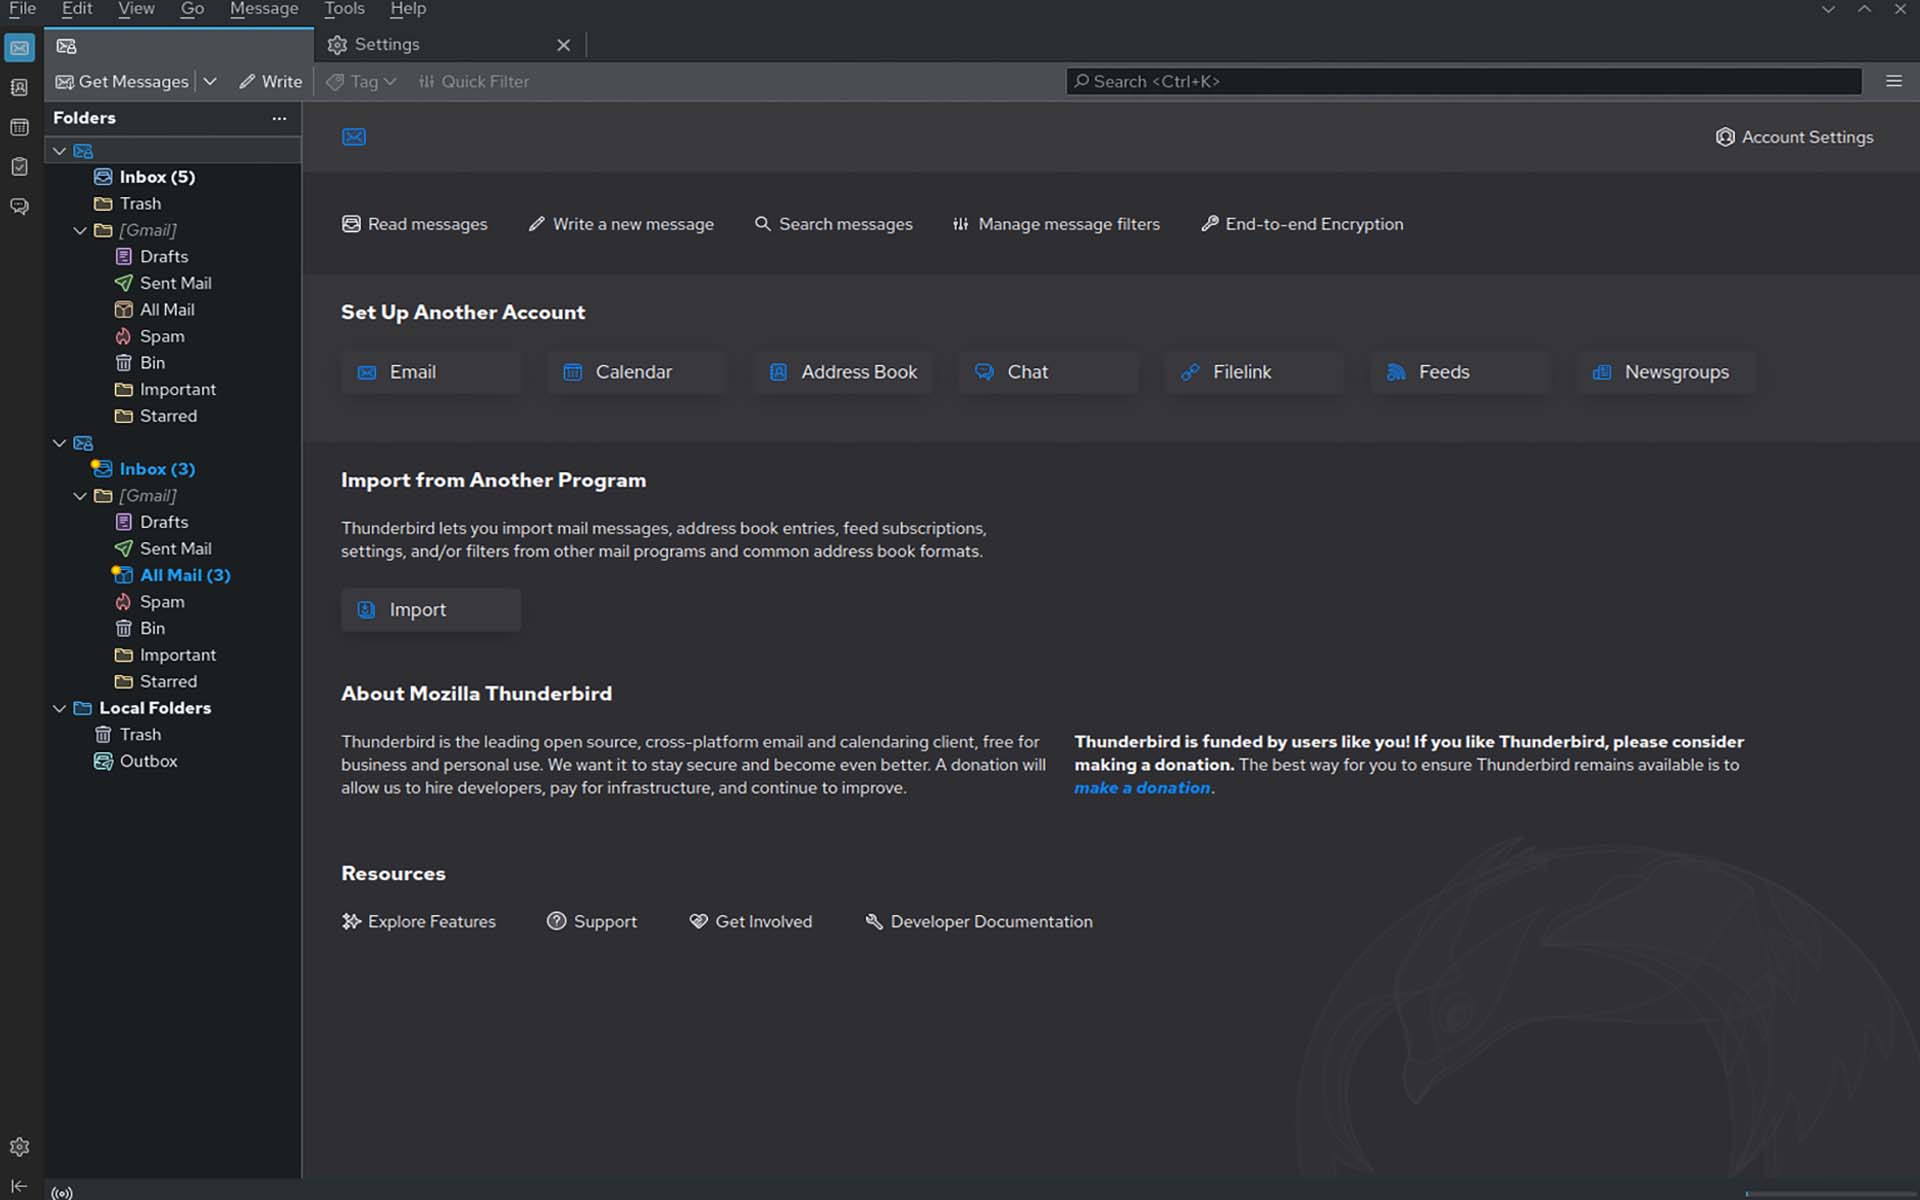The height and width of the screenshot is (1200, 1920).
Task: Open the Message menu
Action: [264, 9]
